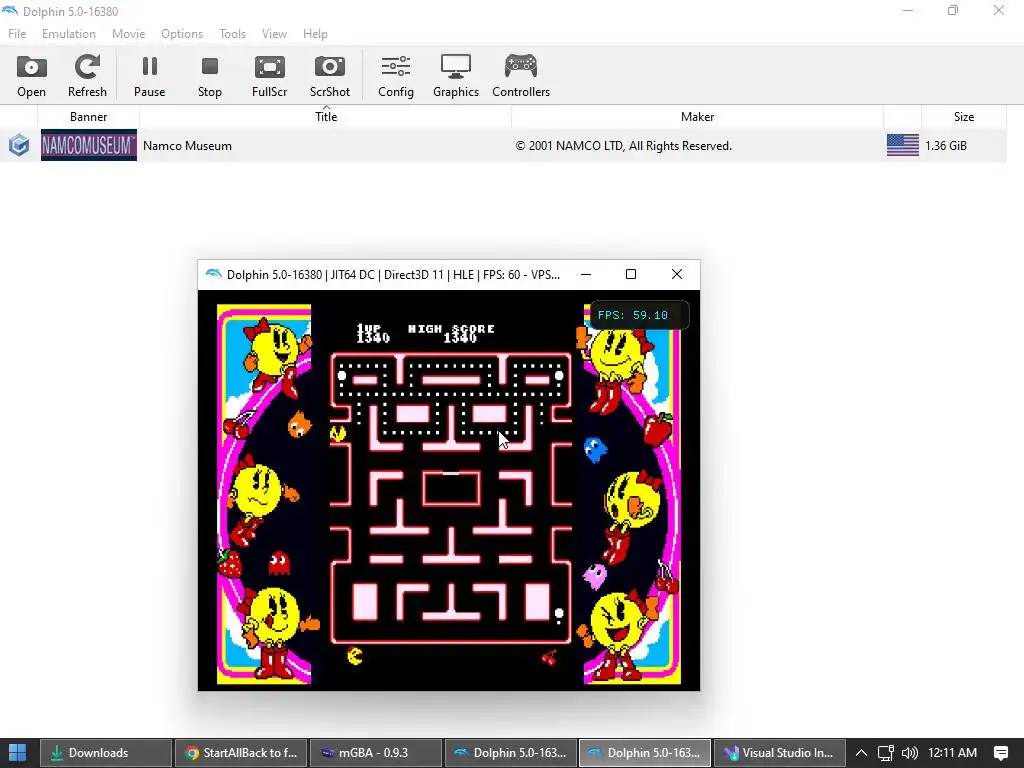The image size is (1024, 768).
Task: Click the pink ghost in the right border art
Action: point(594,576)
